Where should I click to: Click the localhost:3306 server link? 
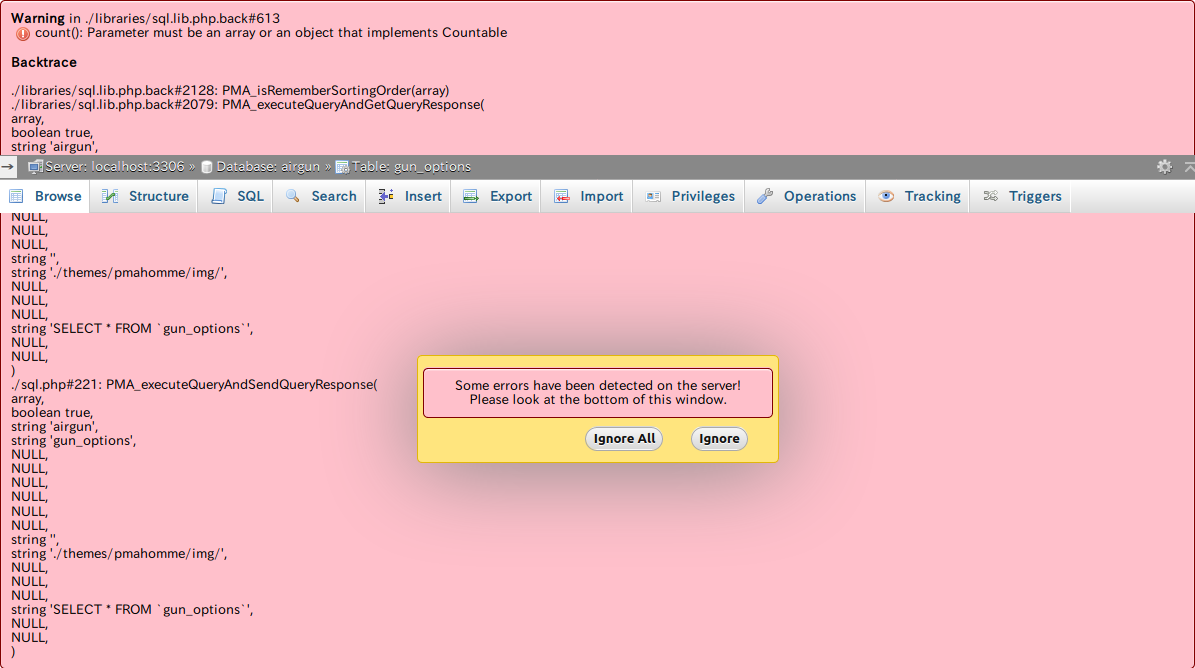(135, 167)
